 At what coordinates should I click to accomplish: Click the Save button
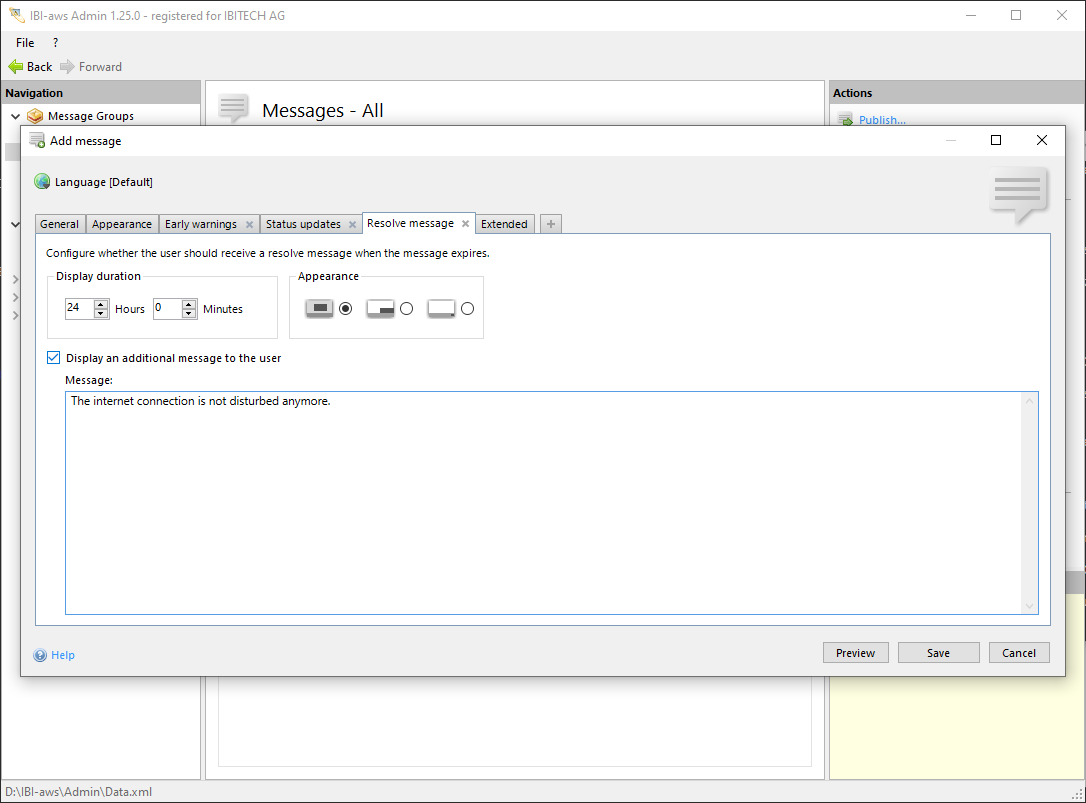coord(938,653)
